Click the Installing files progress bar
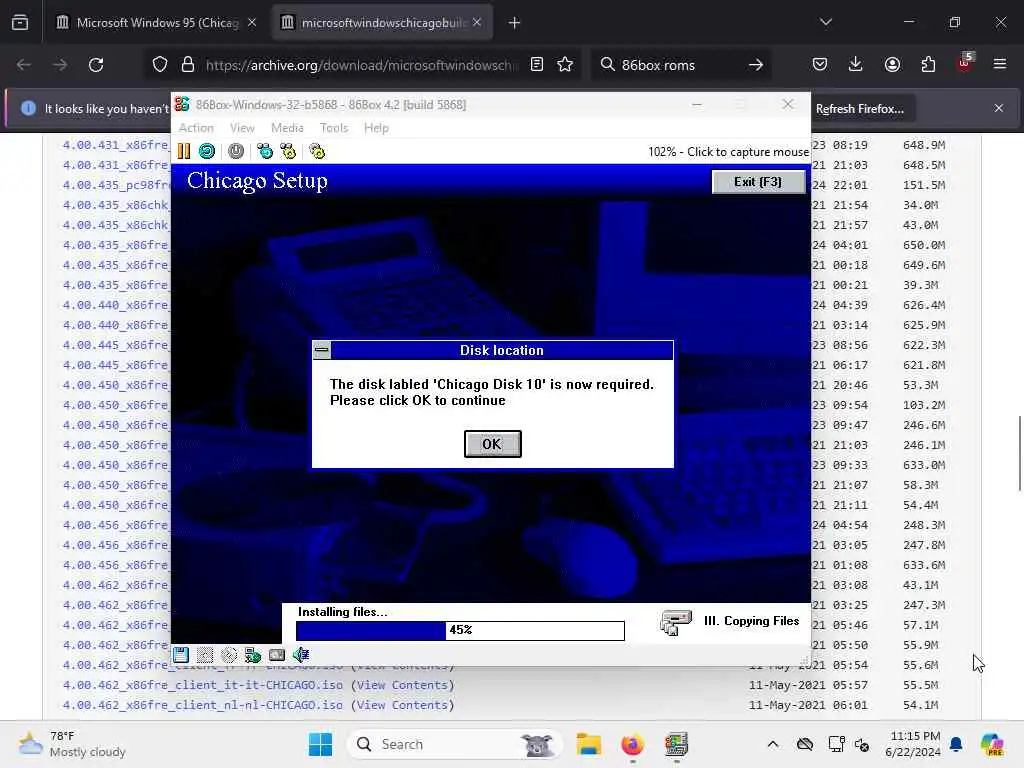 (460, 630)
